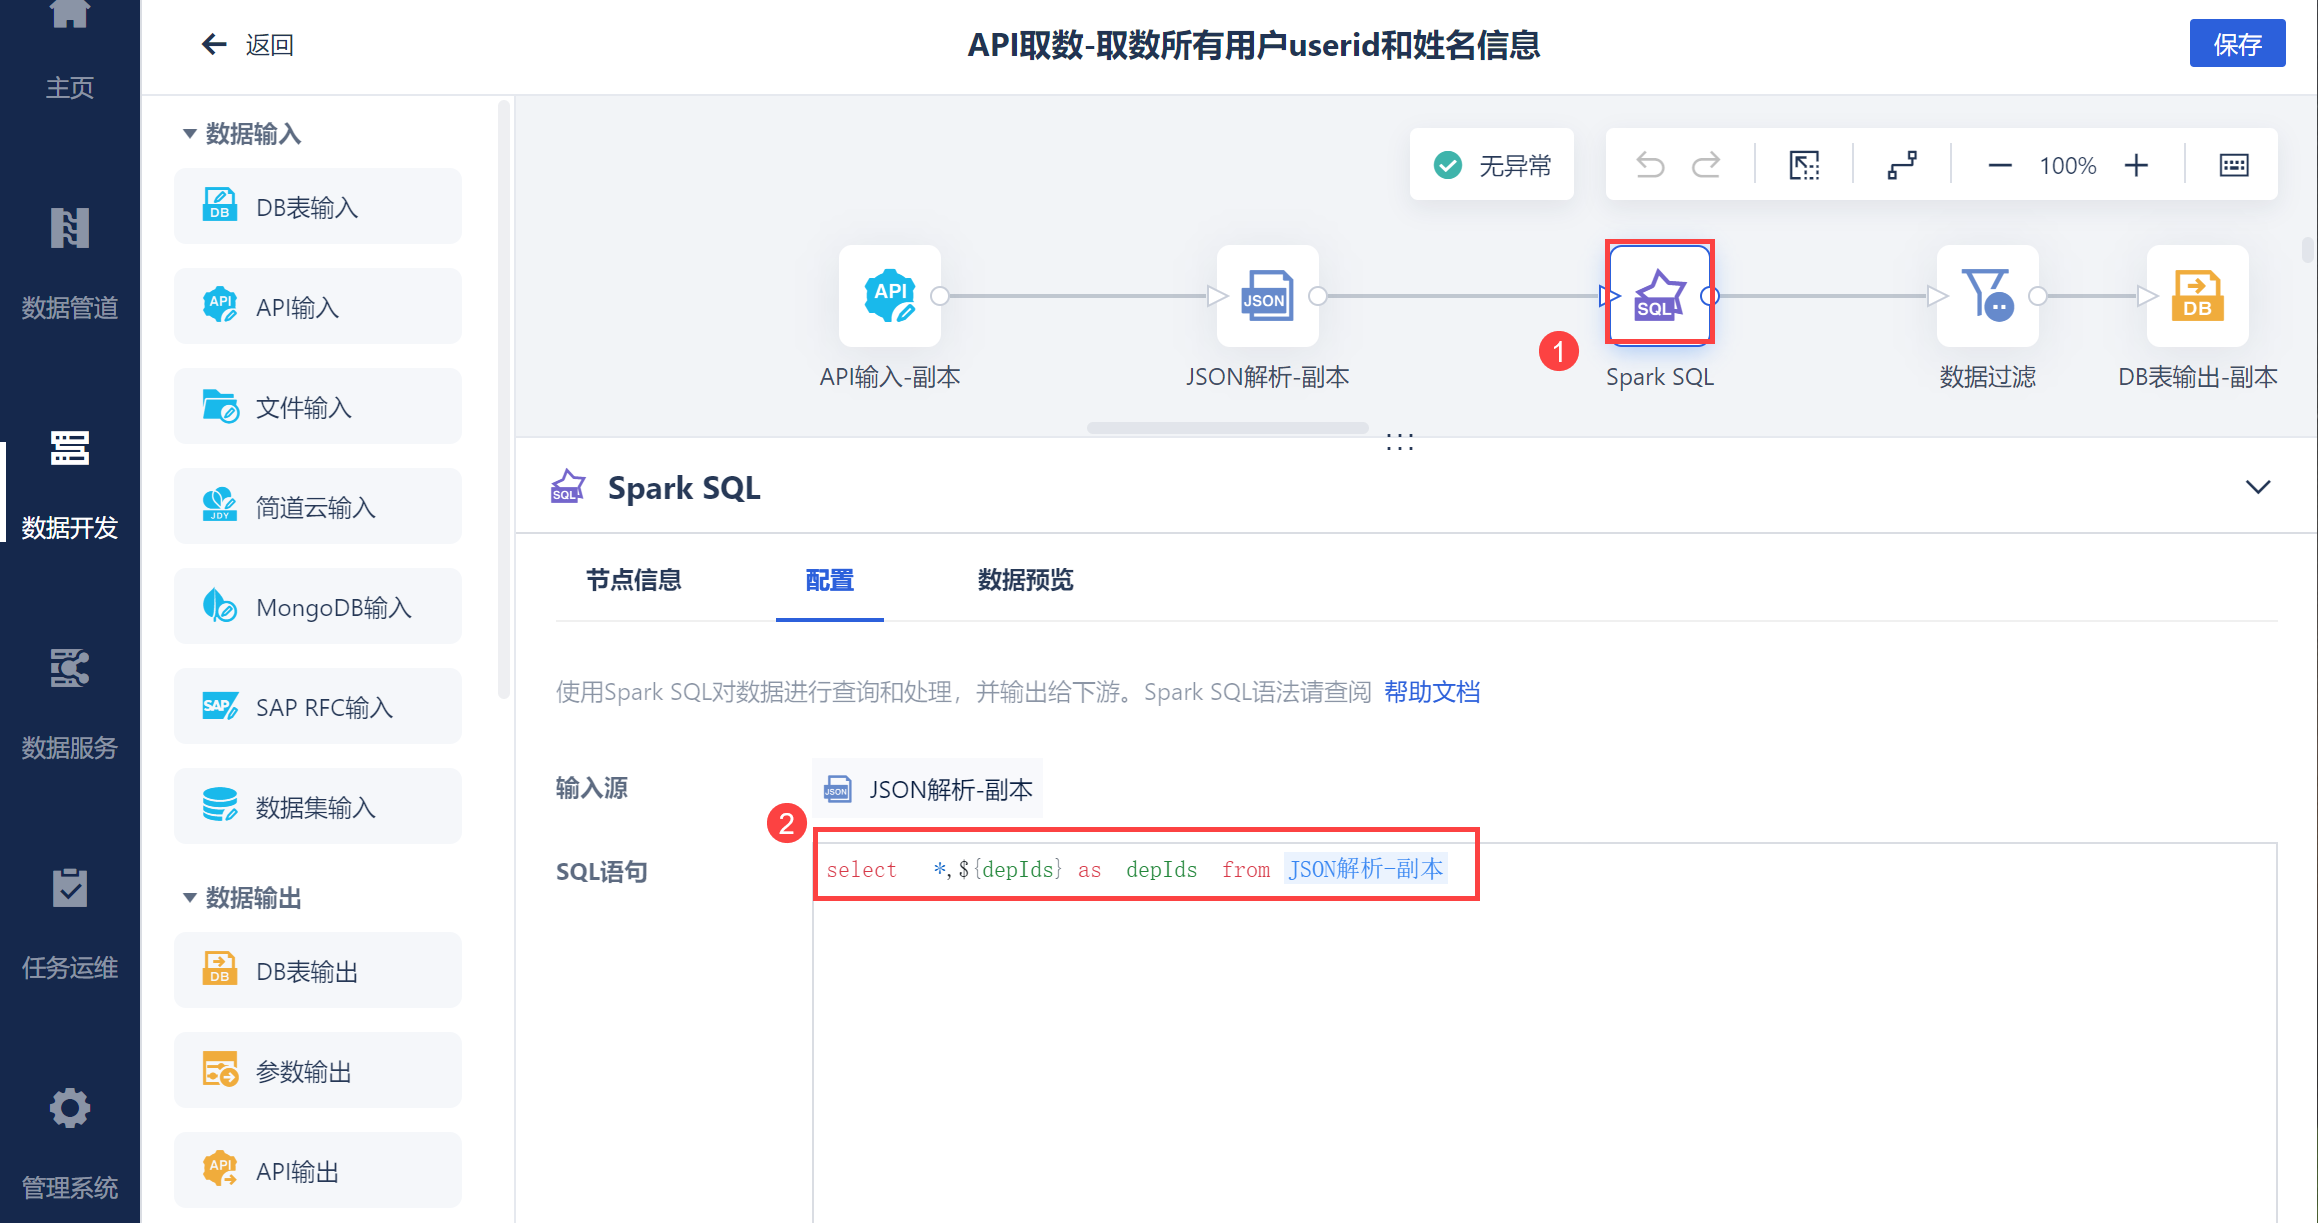Click the auto-layout connector icon
The image size is (2318, 1223).
(x=1902, y=165)
